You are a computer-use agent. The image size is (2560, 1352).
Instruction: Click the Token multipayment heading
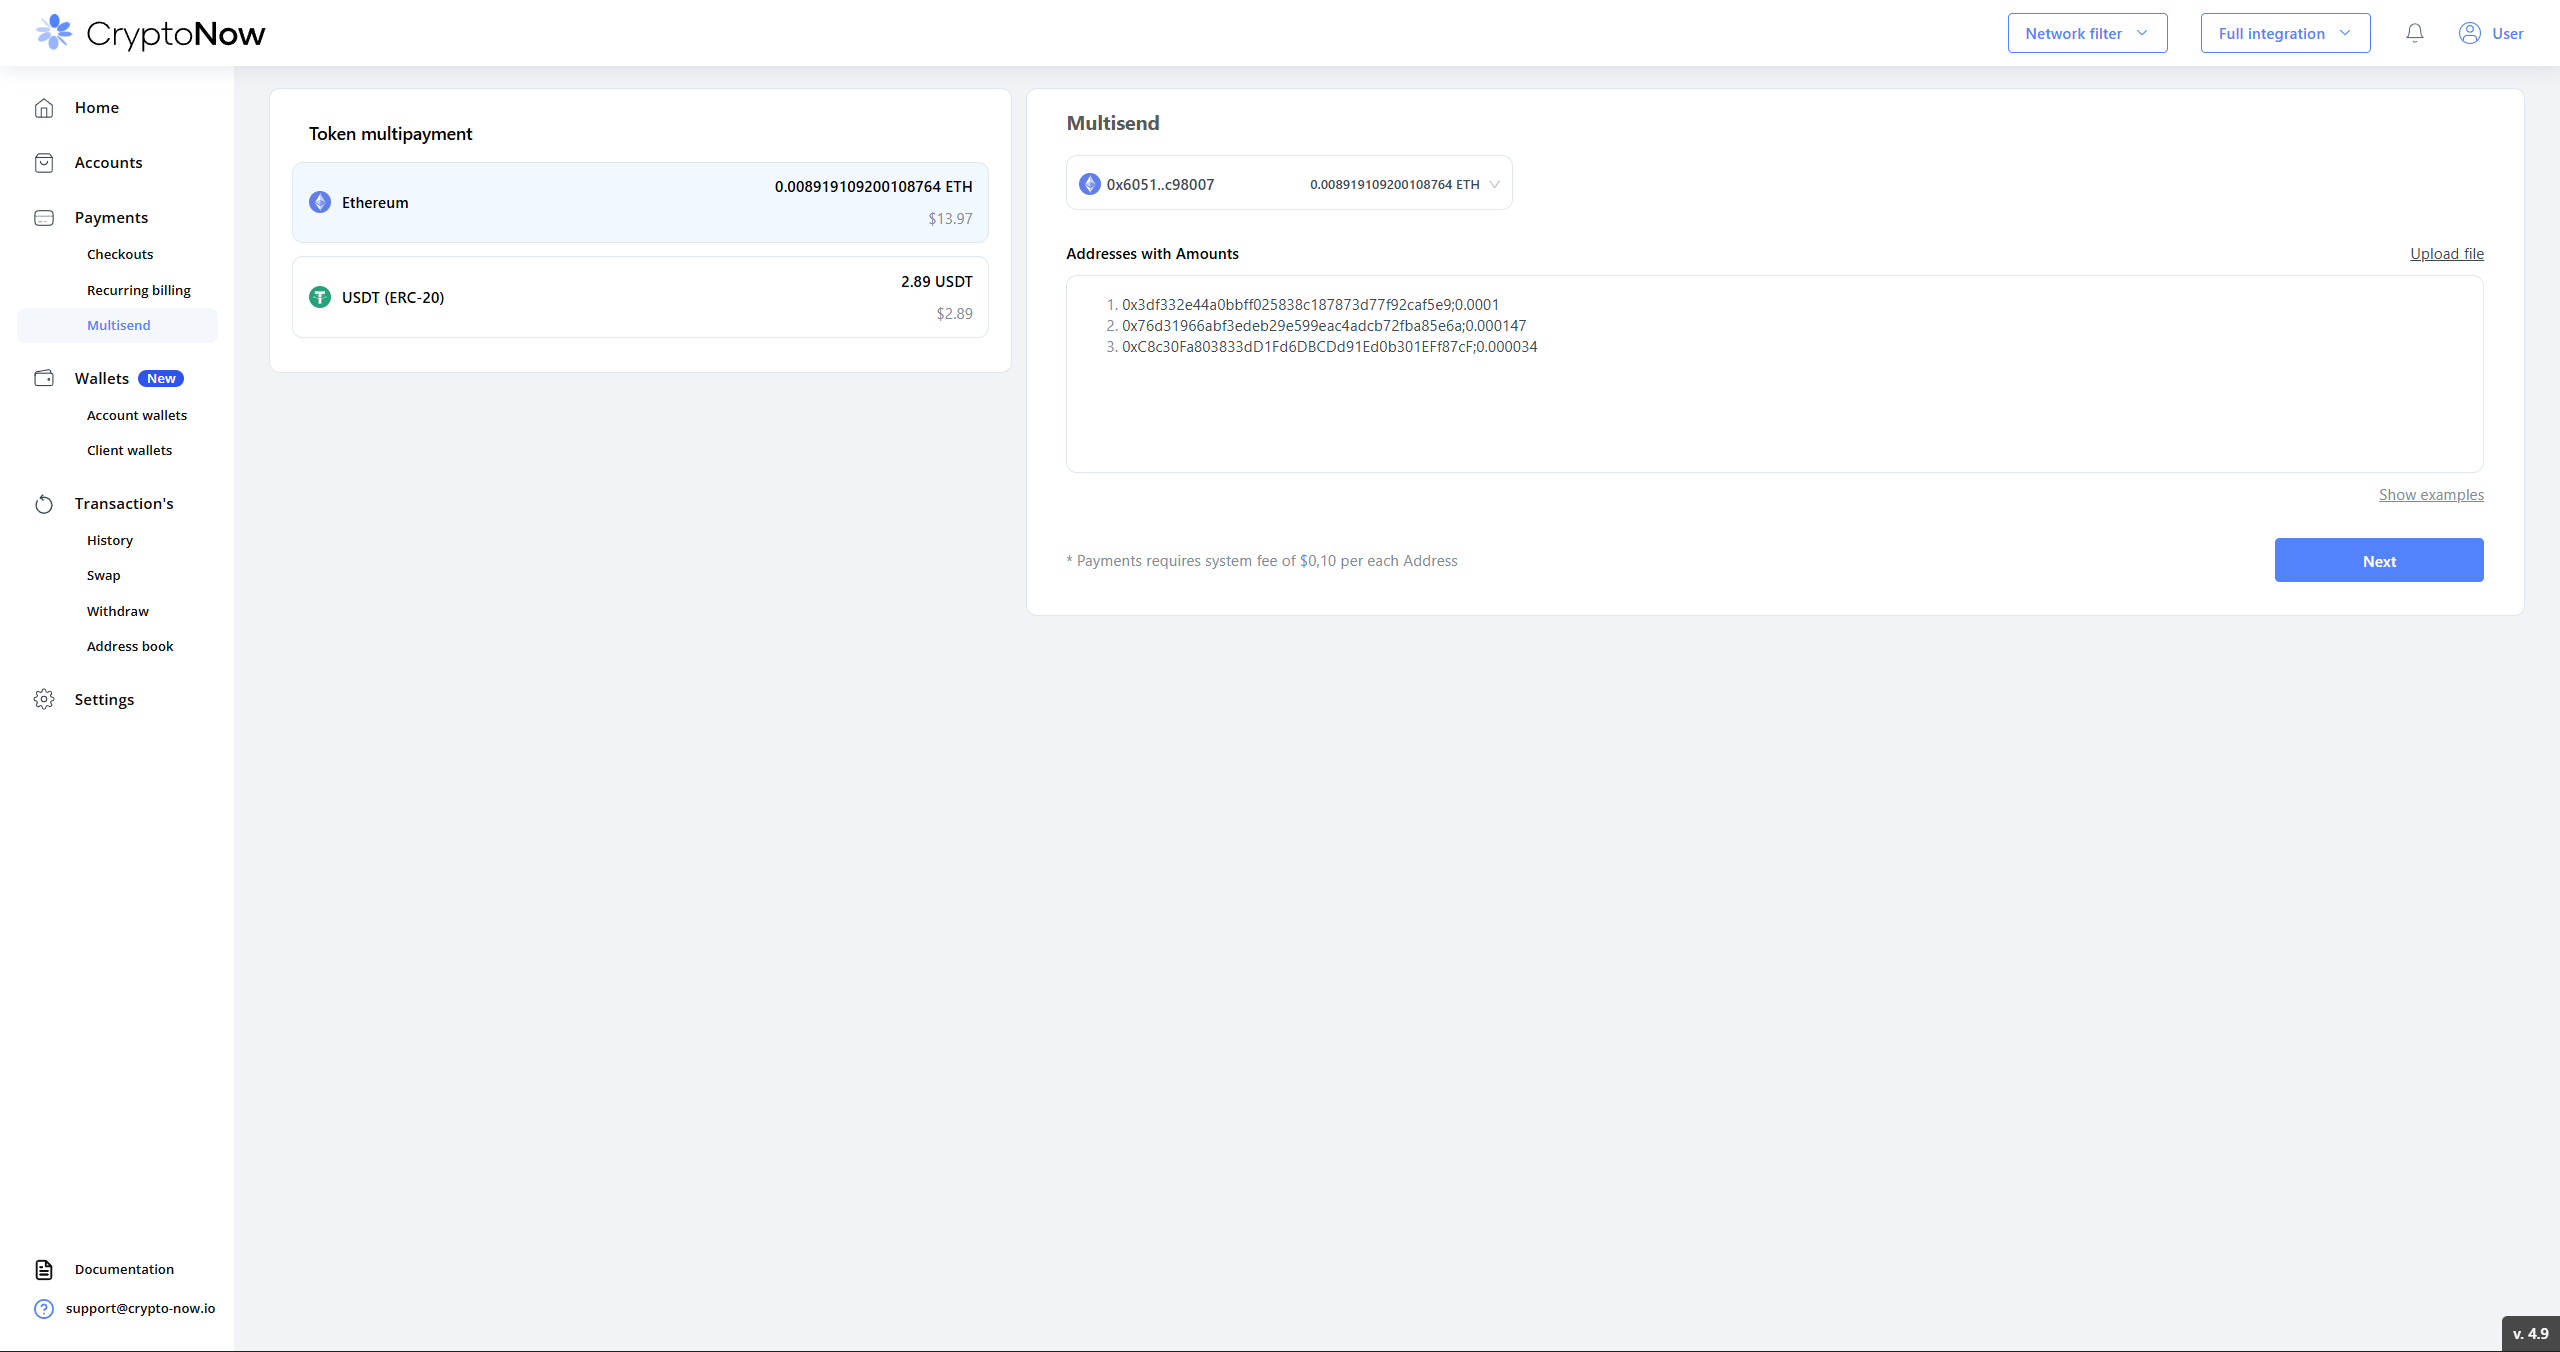[x=391, y=134]
